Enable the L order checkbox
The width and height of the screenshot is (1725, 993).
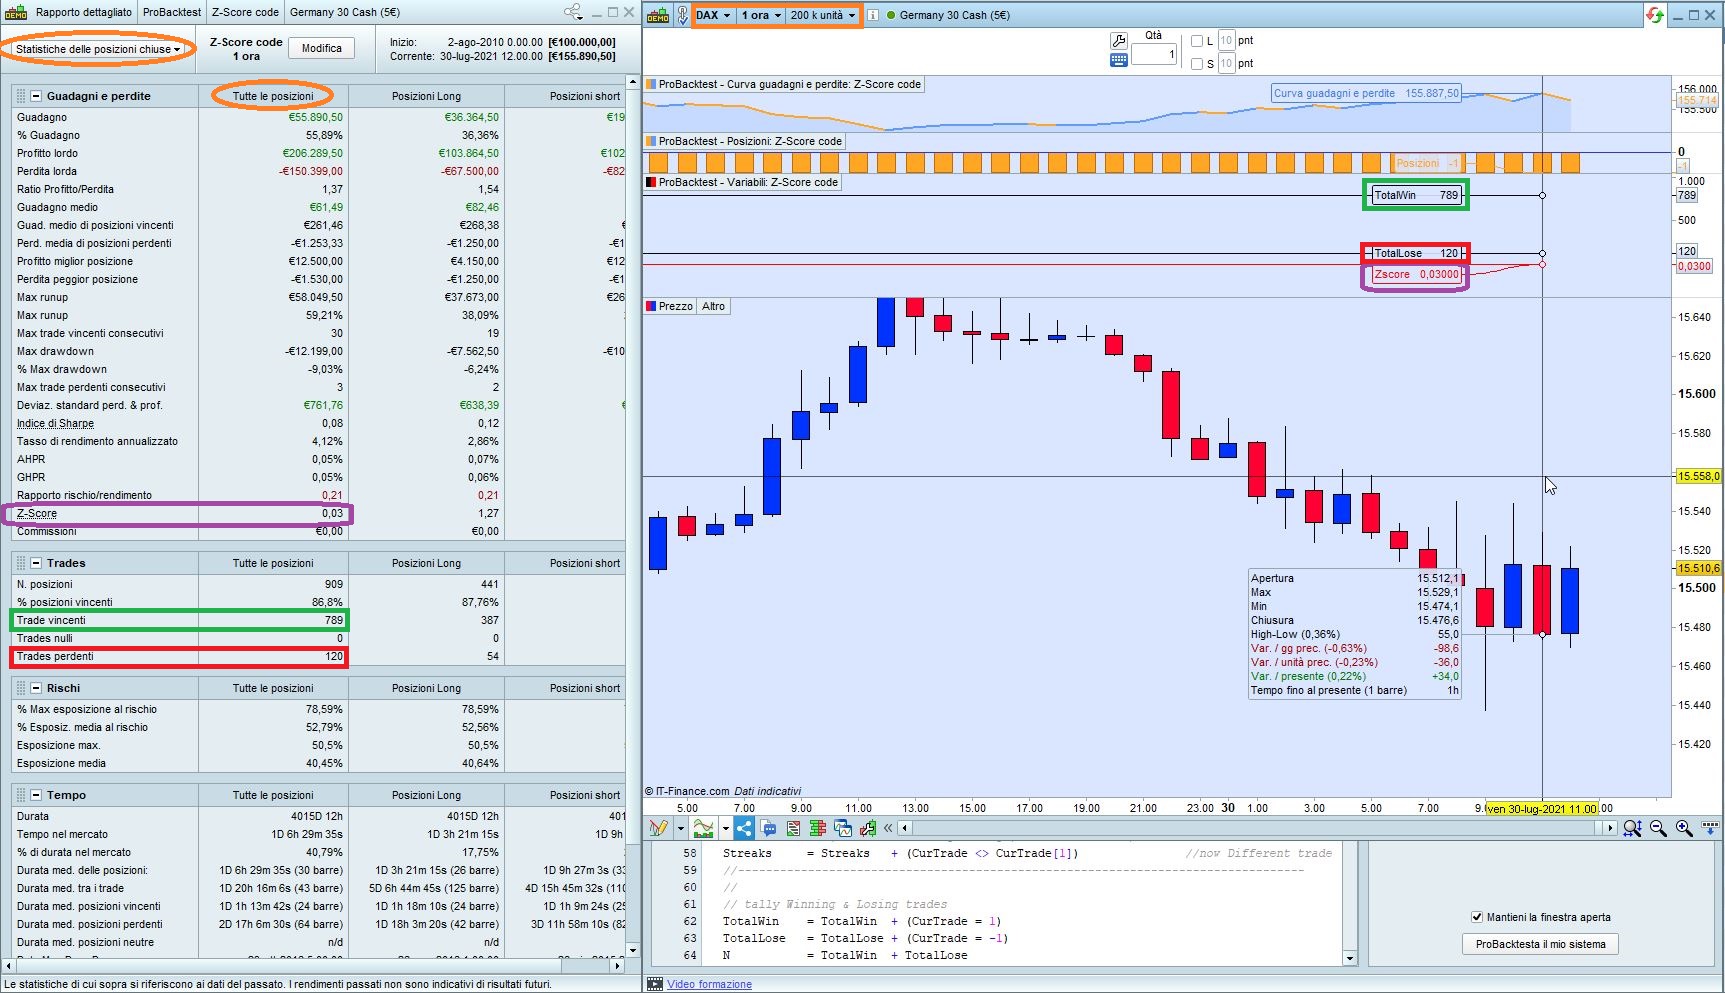click(1197, 41)
